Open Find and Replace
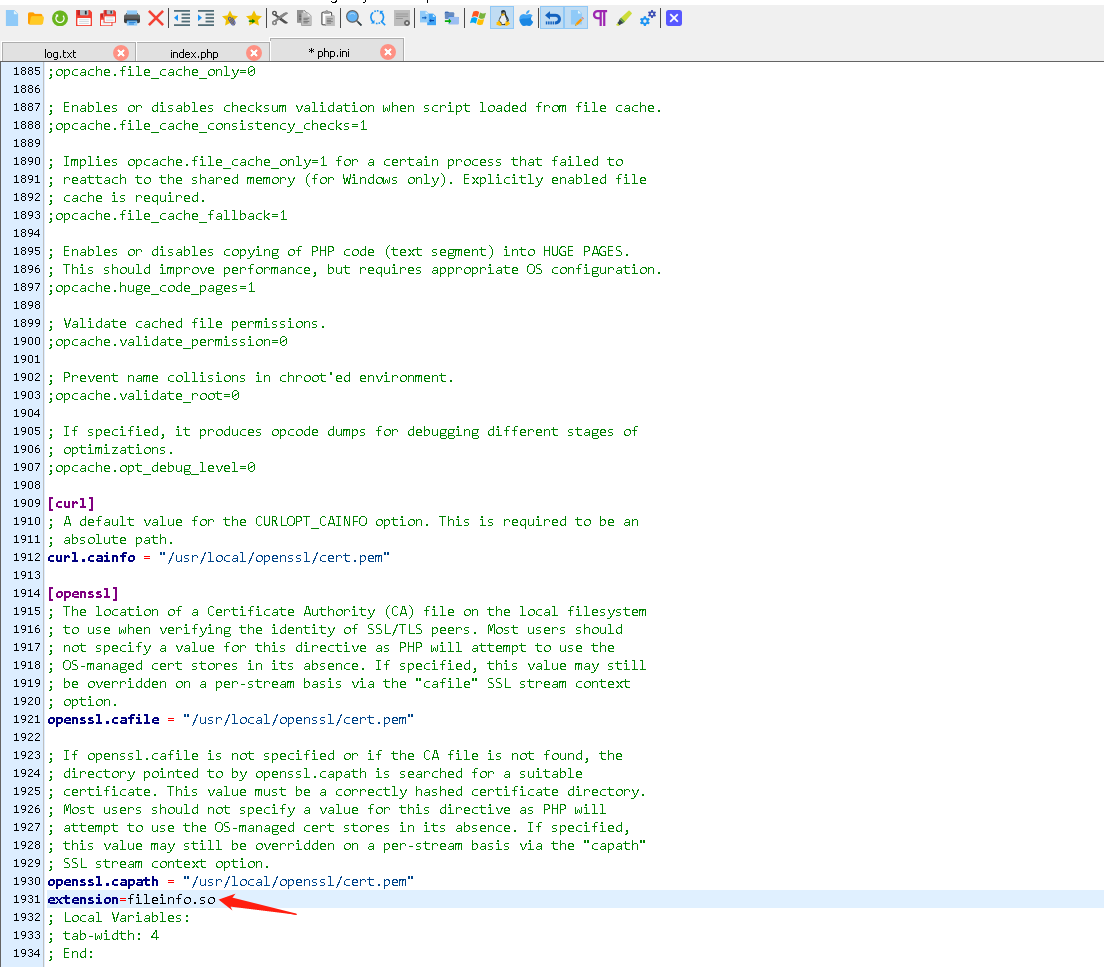 click(x=377, y=17)
